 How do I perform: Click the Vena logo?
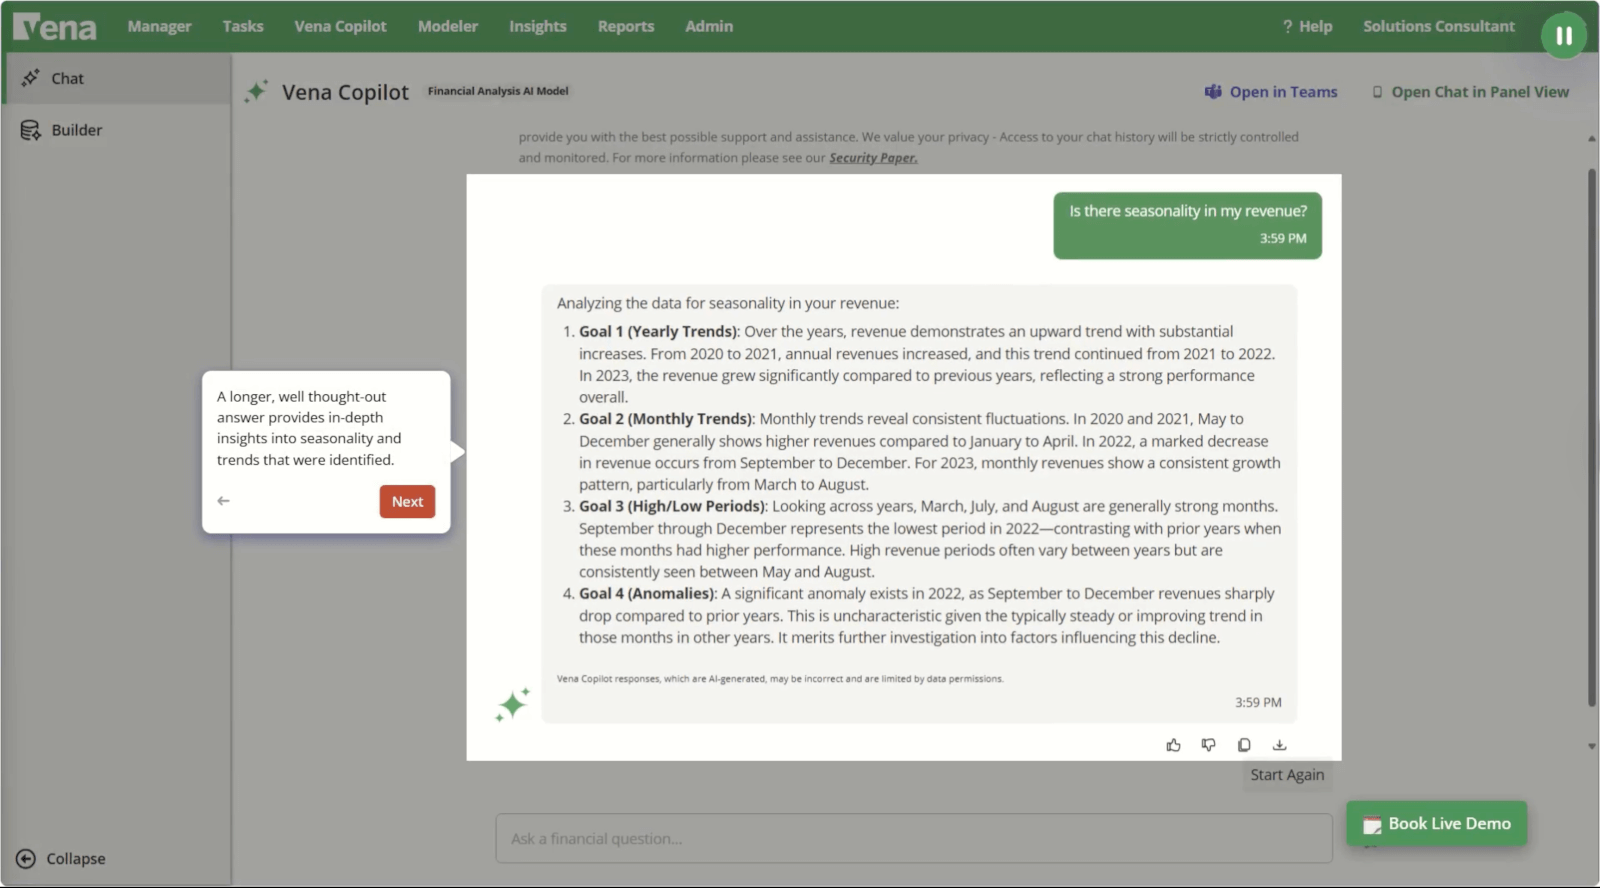point(55,27)
